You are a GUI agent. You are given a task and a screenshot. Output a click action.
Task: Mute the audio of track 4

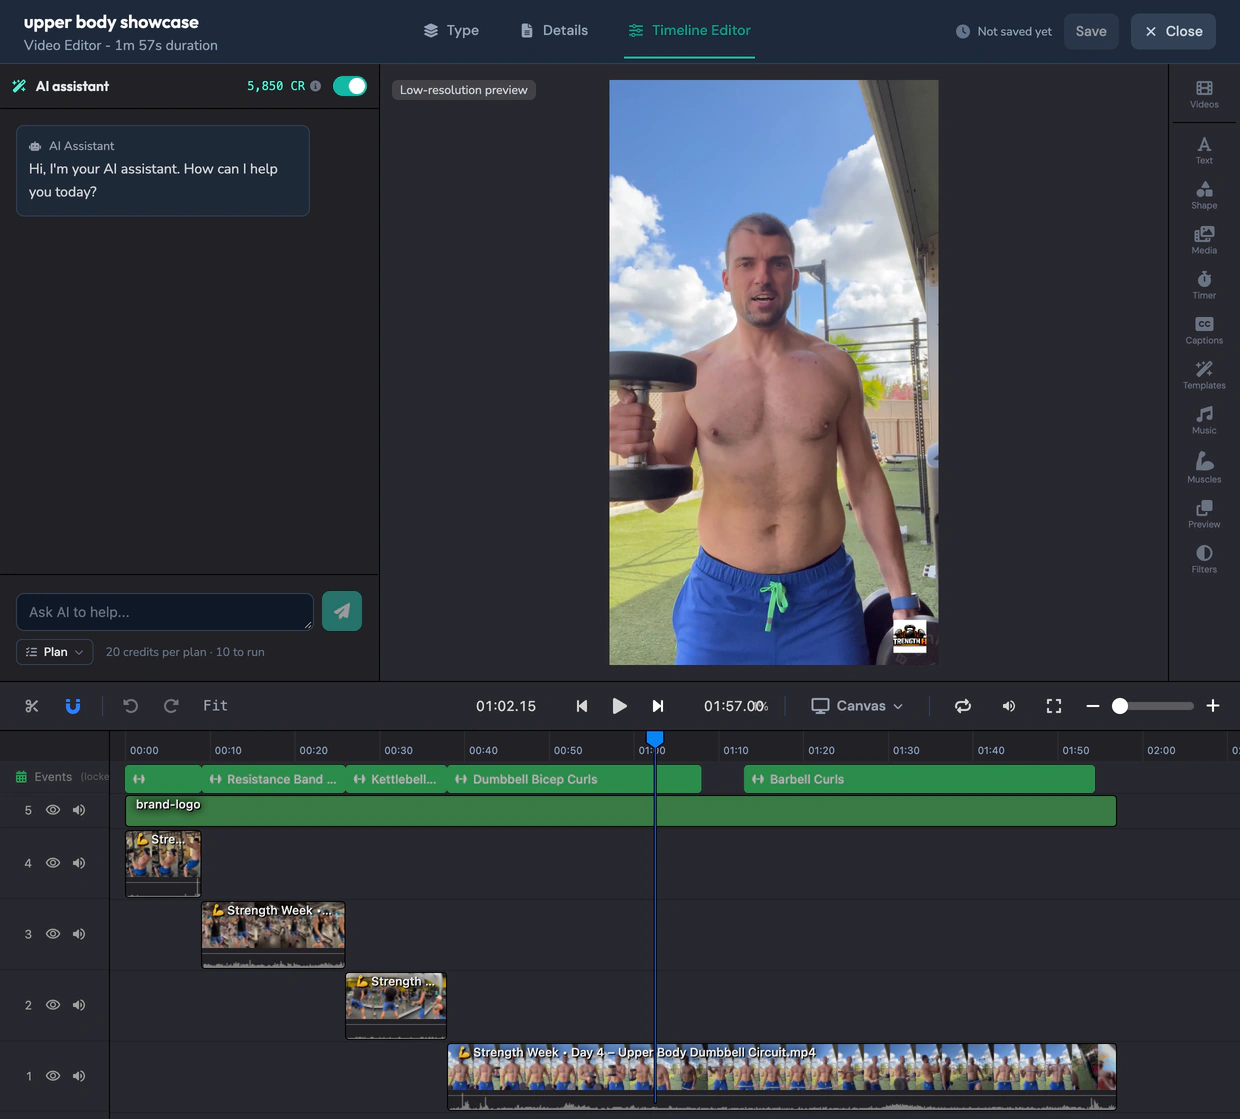79,863
